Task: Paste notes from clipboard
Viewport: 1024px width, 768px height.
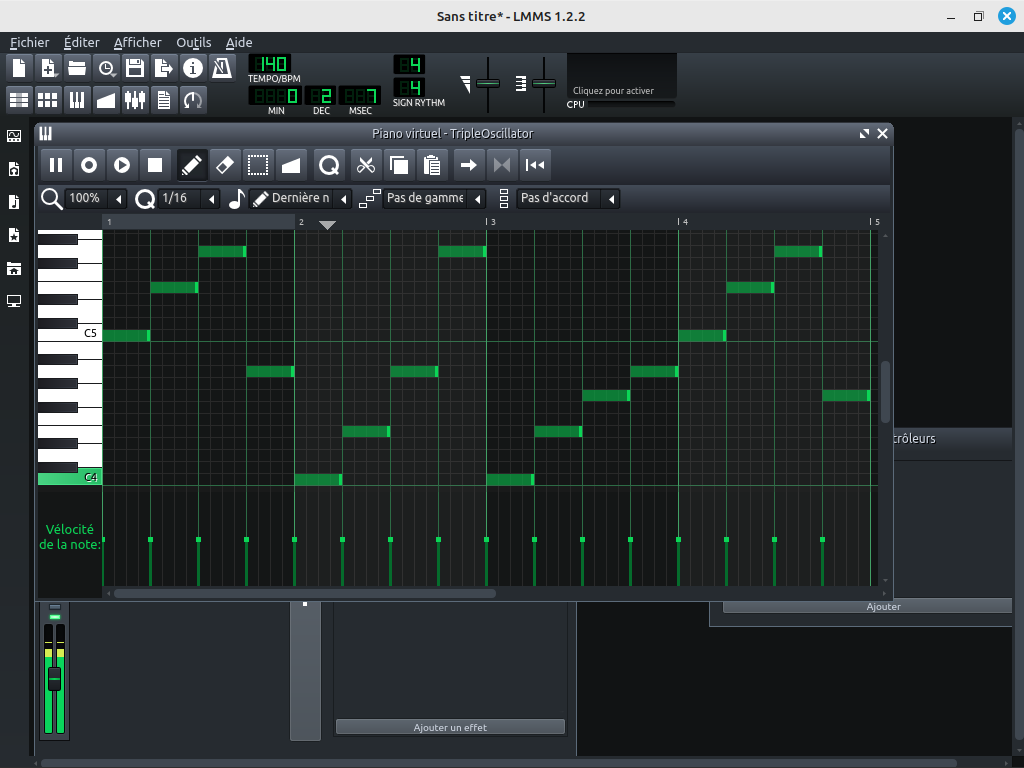Action: (432, 165)
